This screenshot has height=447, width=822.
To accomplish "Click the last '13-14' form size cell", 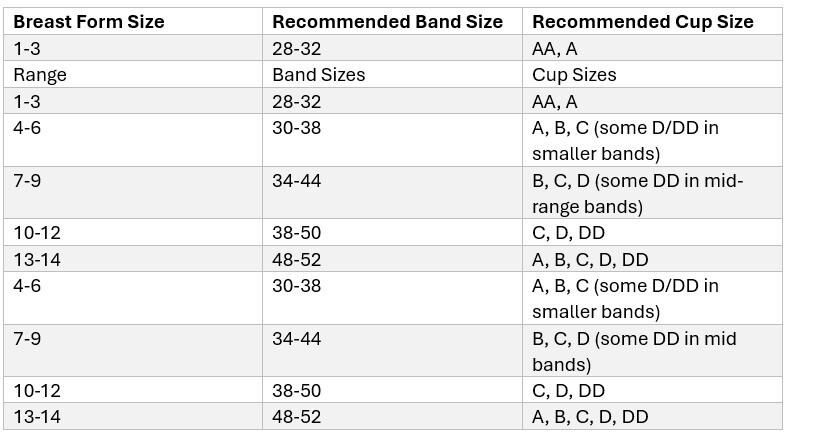I will [133, 417].
